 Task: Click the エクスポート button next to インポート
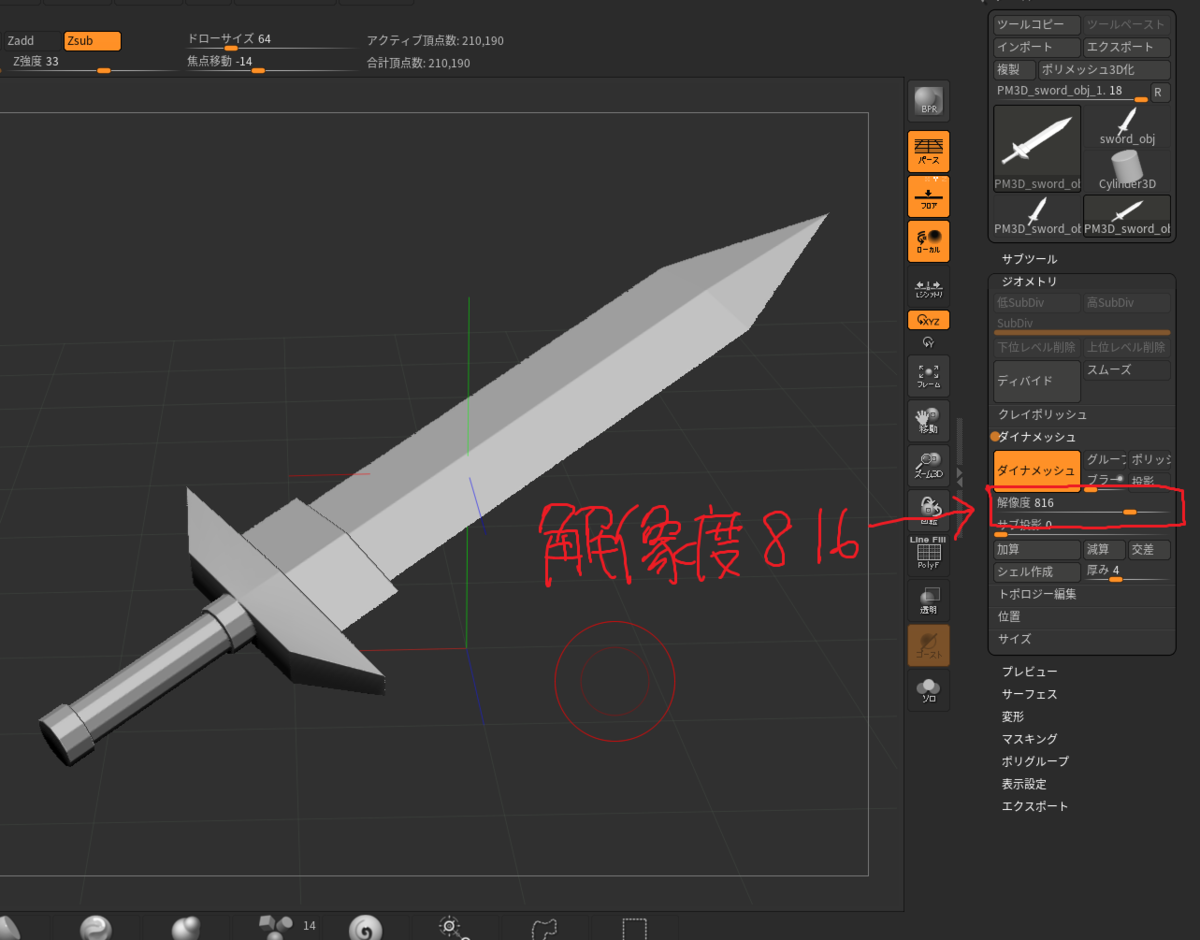(x=1127, y=47)
